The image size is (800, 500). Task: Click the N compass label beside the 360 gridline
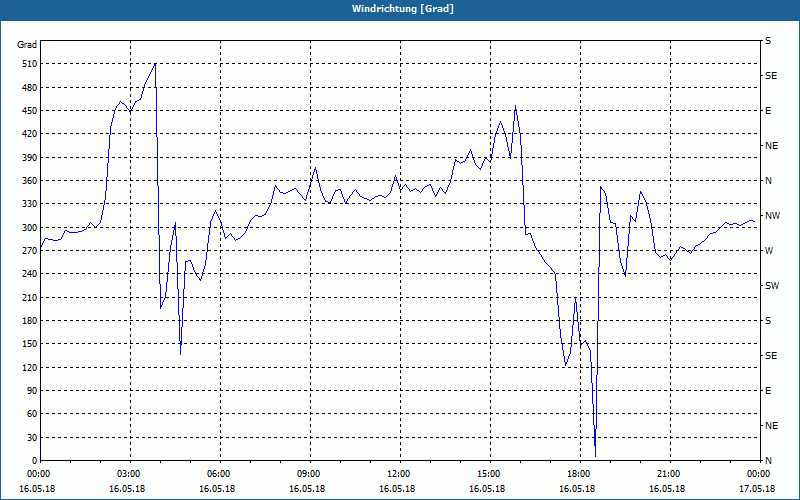tap(768, 181)
